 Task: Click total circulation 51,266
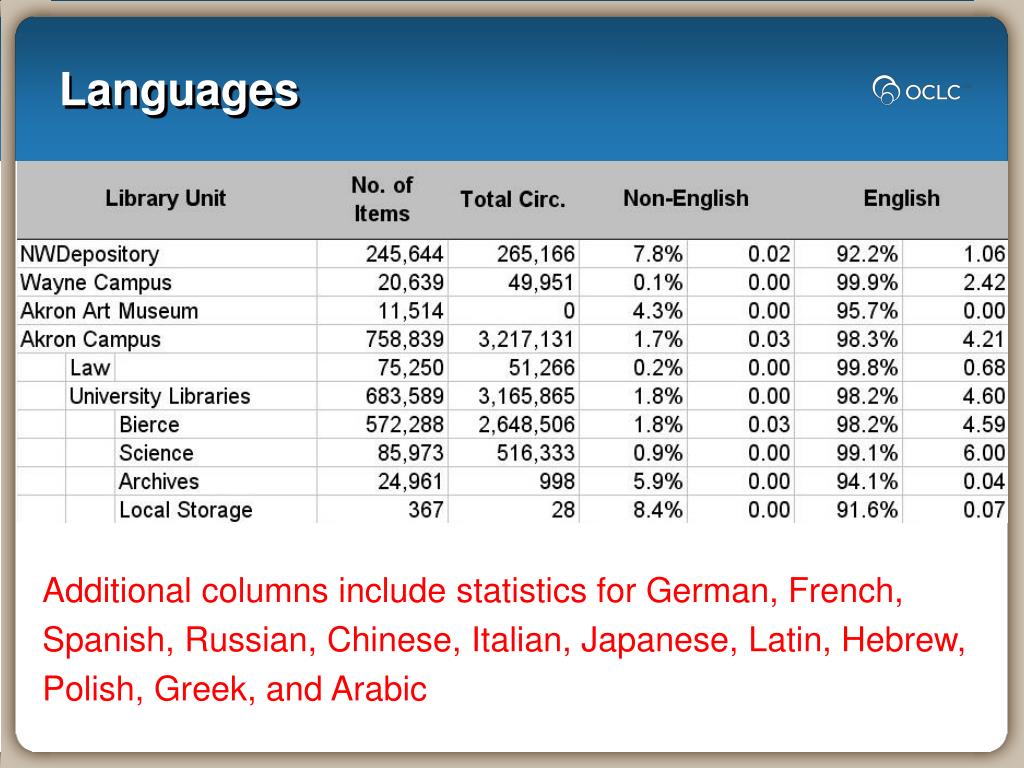click(x=542, y=368)
